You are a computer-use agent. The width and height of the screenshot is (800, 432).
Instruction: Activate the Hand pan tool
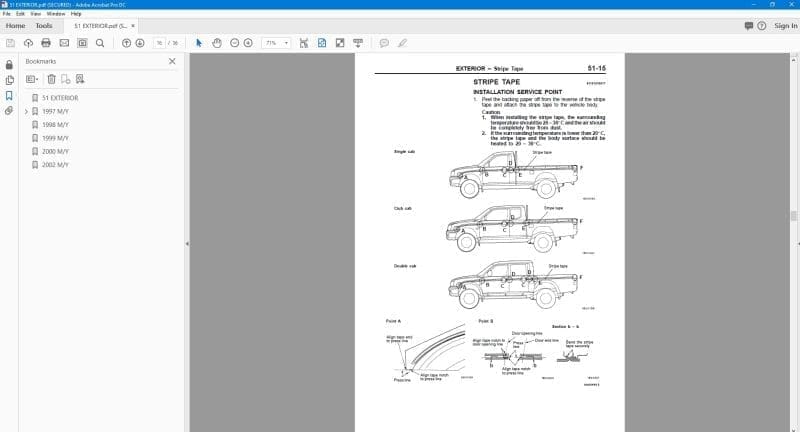pyautogui.click(x=217, y=43)
